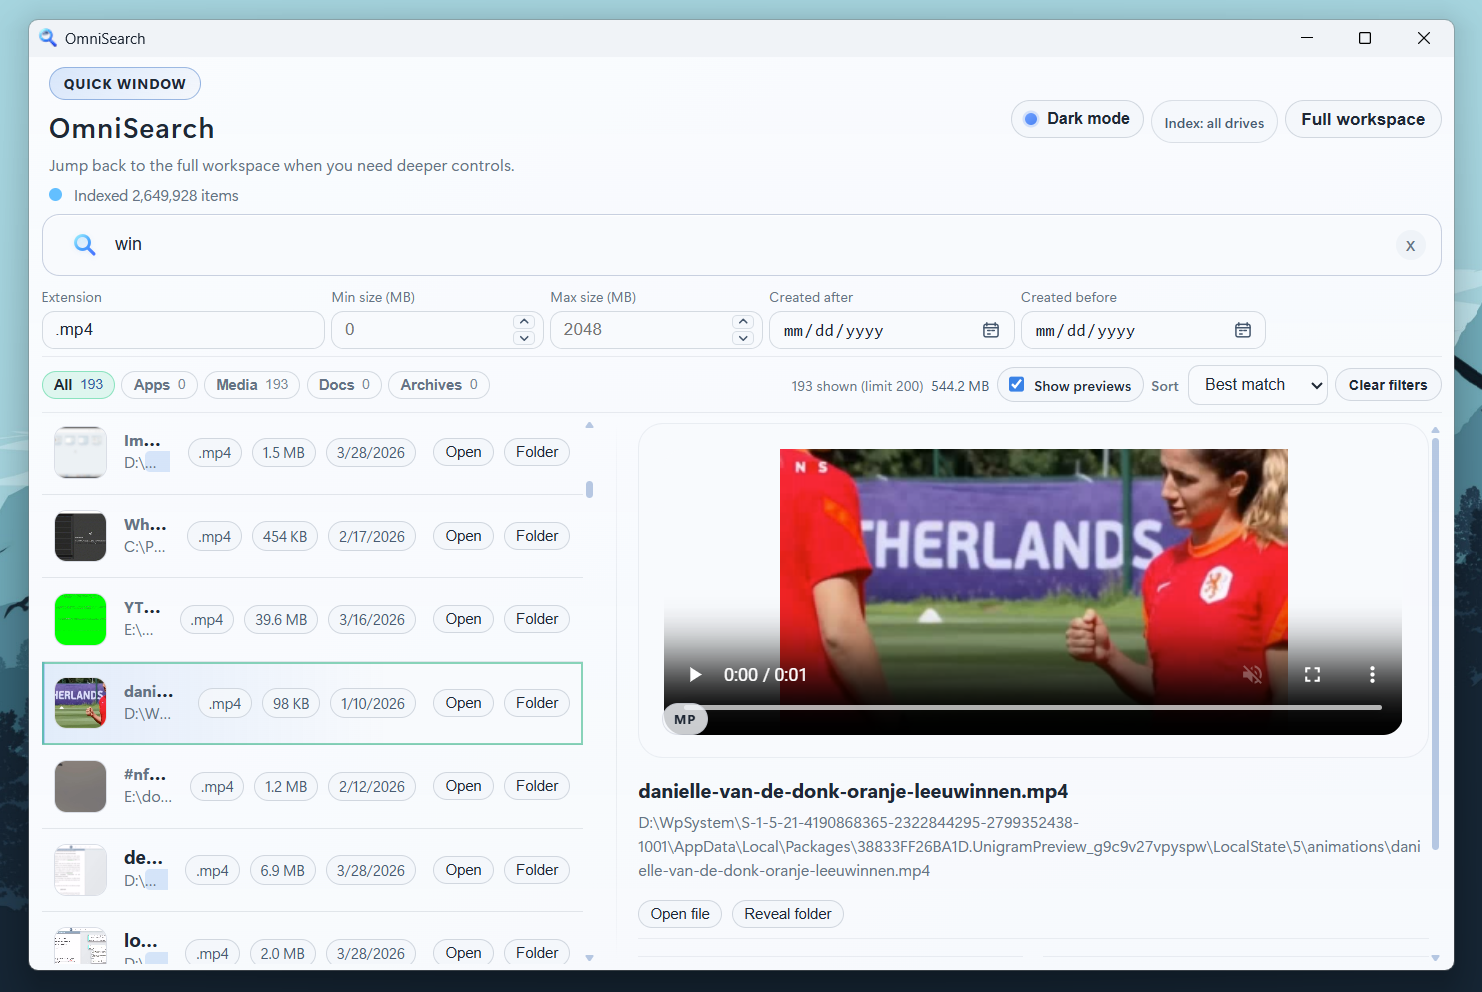Select the green YT... result thumbnail
The image size is (1482, 992).
click(x=80, y=619)
